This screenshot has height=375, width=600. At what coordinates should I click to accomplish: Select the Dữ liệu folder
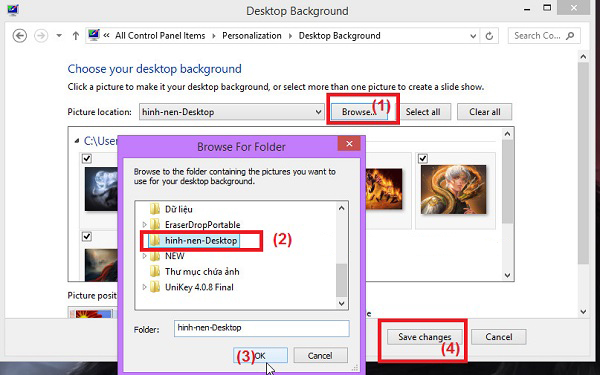tap(178, 209)
